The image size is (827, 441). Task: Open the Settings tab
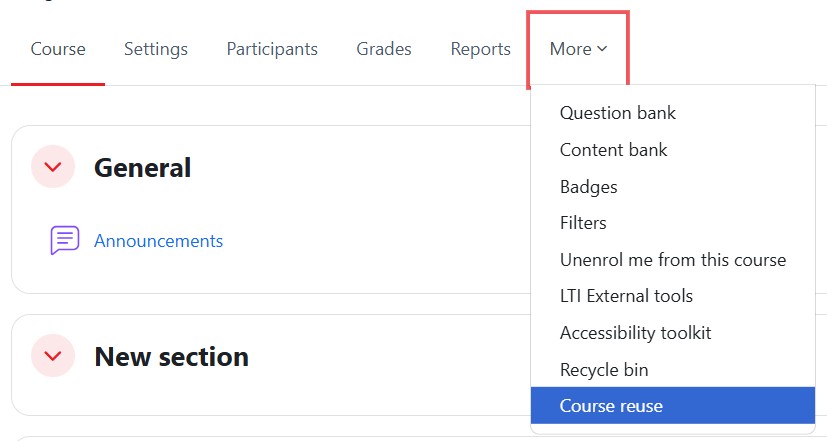pos(156,49)
